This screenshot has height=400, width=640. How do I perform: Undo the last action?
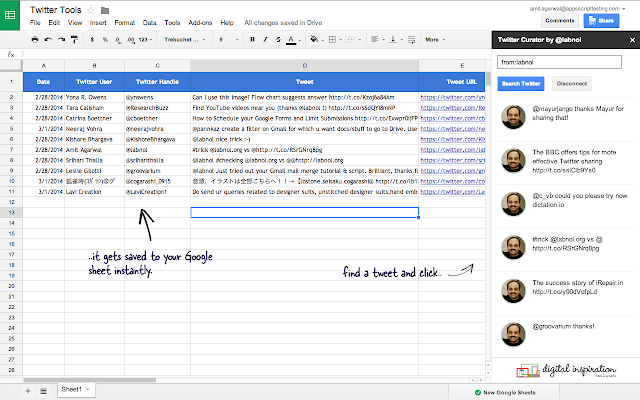click(x=48, y=40)
